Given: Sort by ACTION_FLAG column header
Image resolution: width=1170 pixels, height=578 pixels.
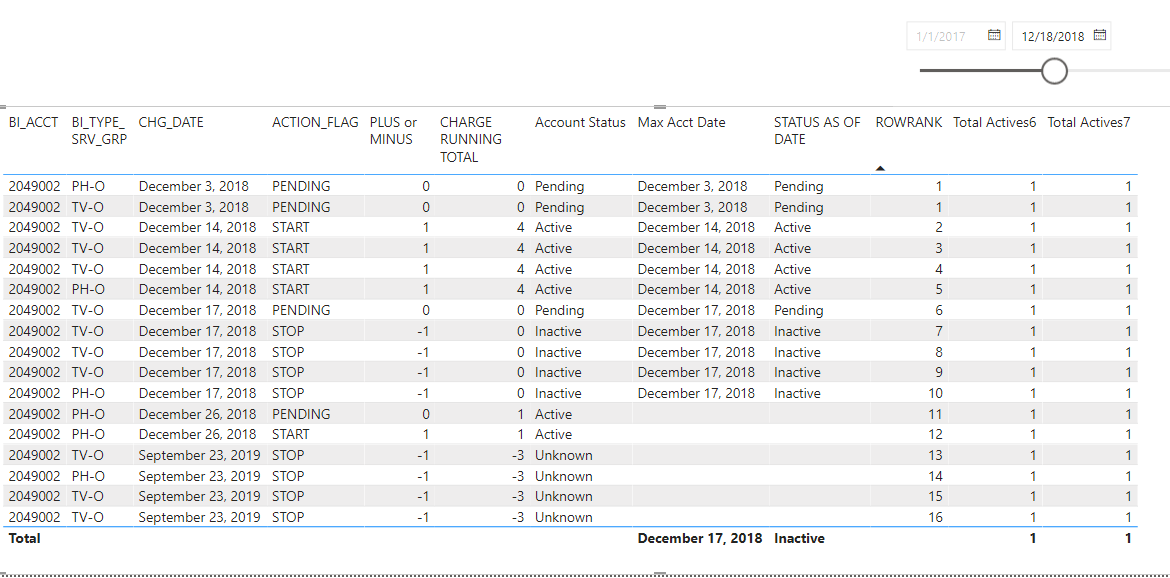Looking at the screenshot, I should point(315,122).
